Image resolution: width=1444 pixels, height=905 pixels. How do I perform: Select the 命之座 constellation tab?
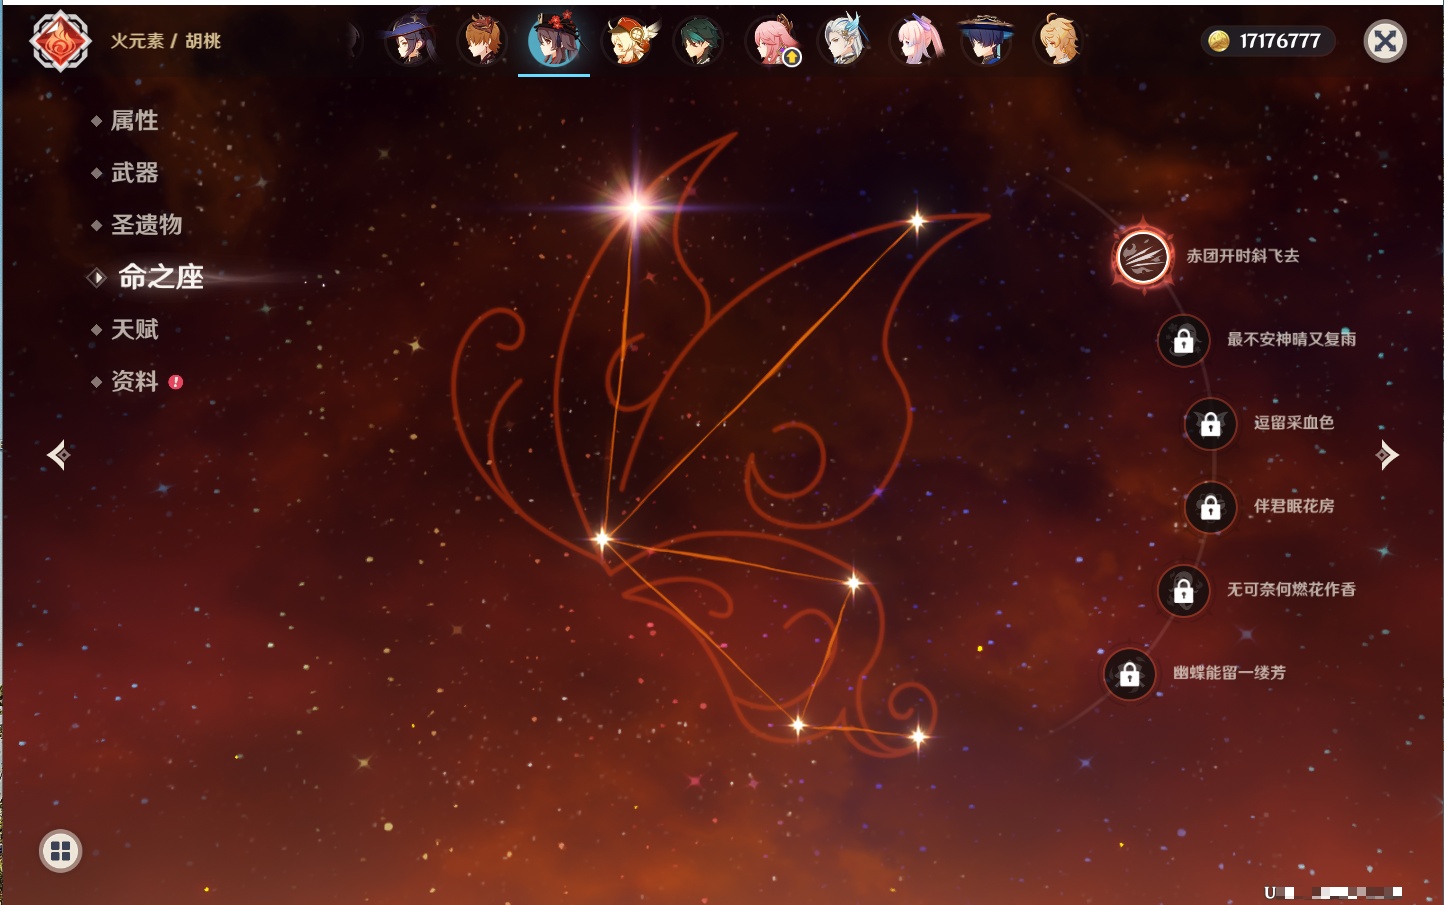(x=160, y=277)
